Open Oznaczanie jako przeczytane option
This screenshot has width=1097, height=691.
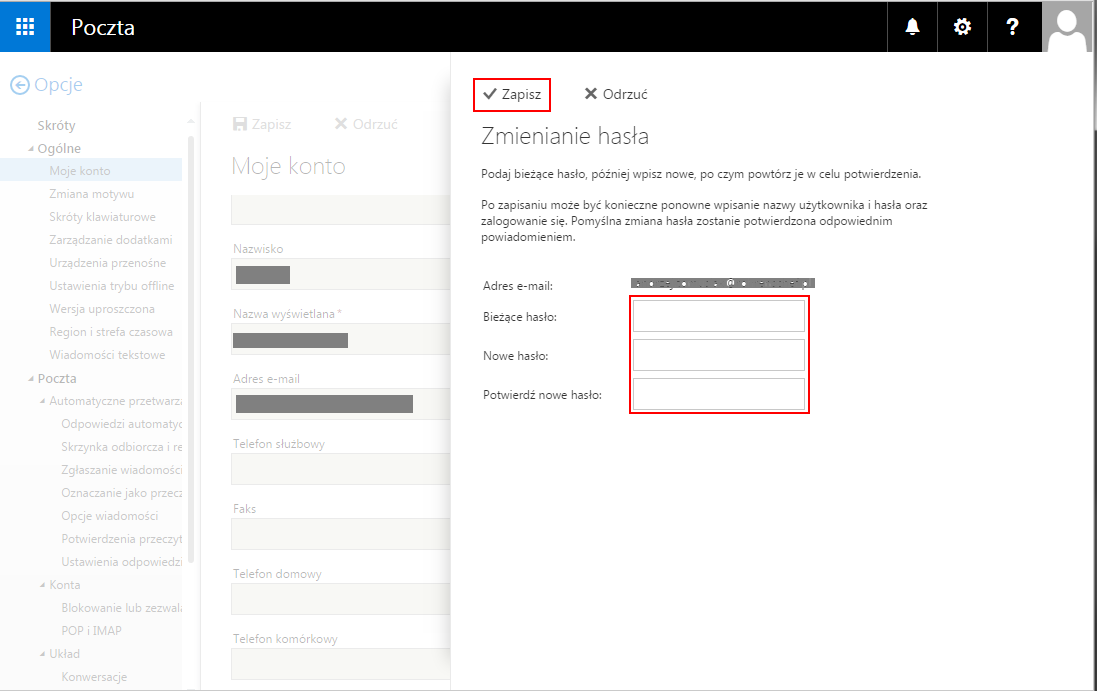pyautogui.click(x=122, y=493)
